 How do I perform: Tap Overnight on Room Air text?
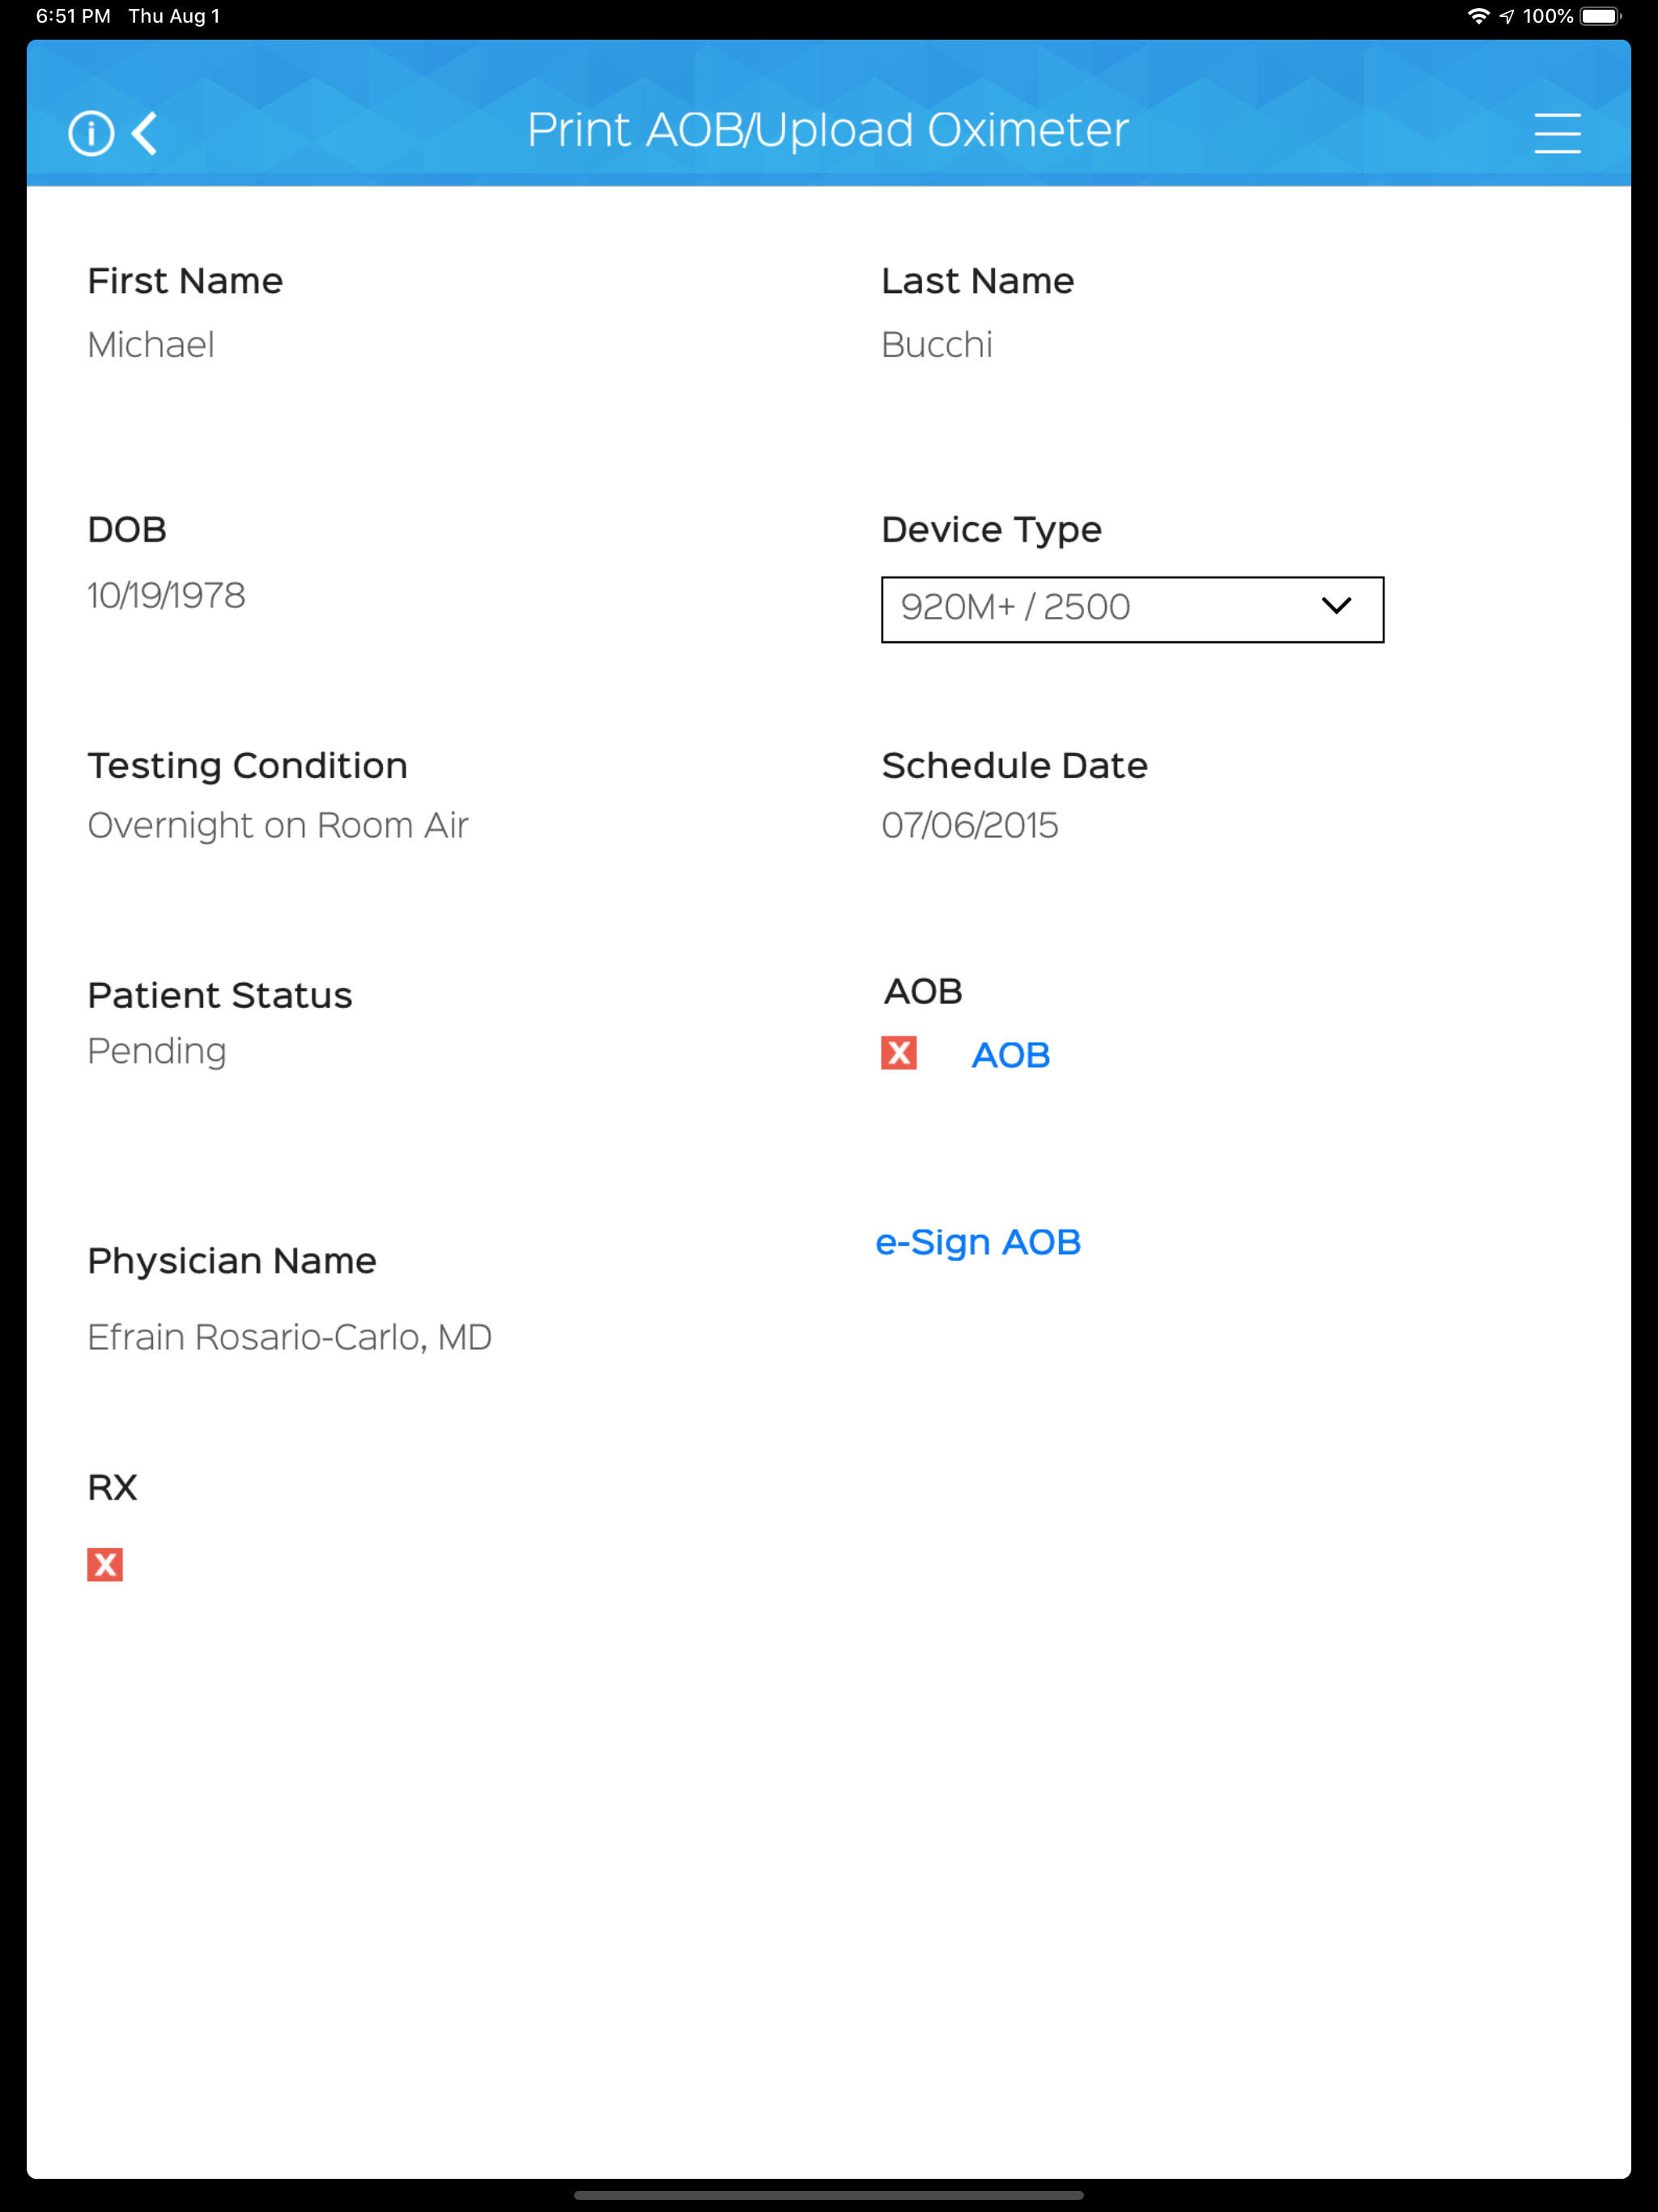278,826
